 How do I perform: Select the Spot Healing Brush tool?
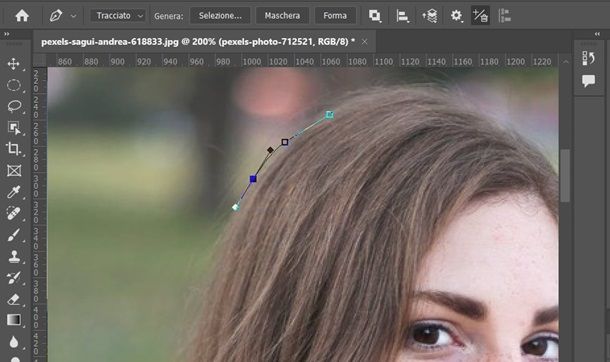click(x=14, y=213)
